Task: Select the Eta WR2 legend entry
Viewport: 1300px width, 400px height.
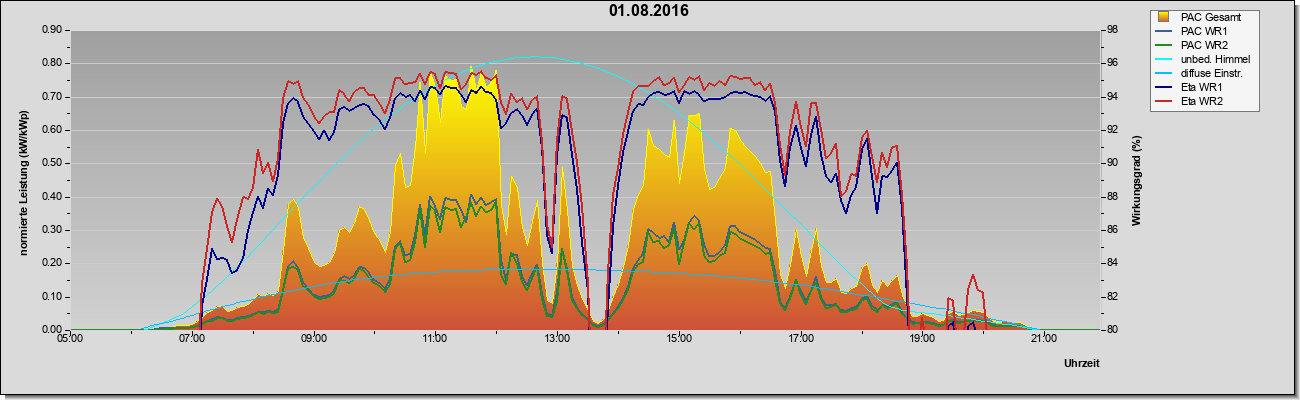Action: tap(1200, 101)
